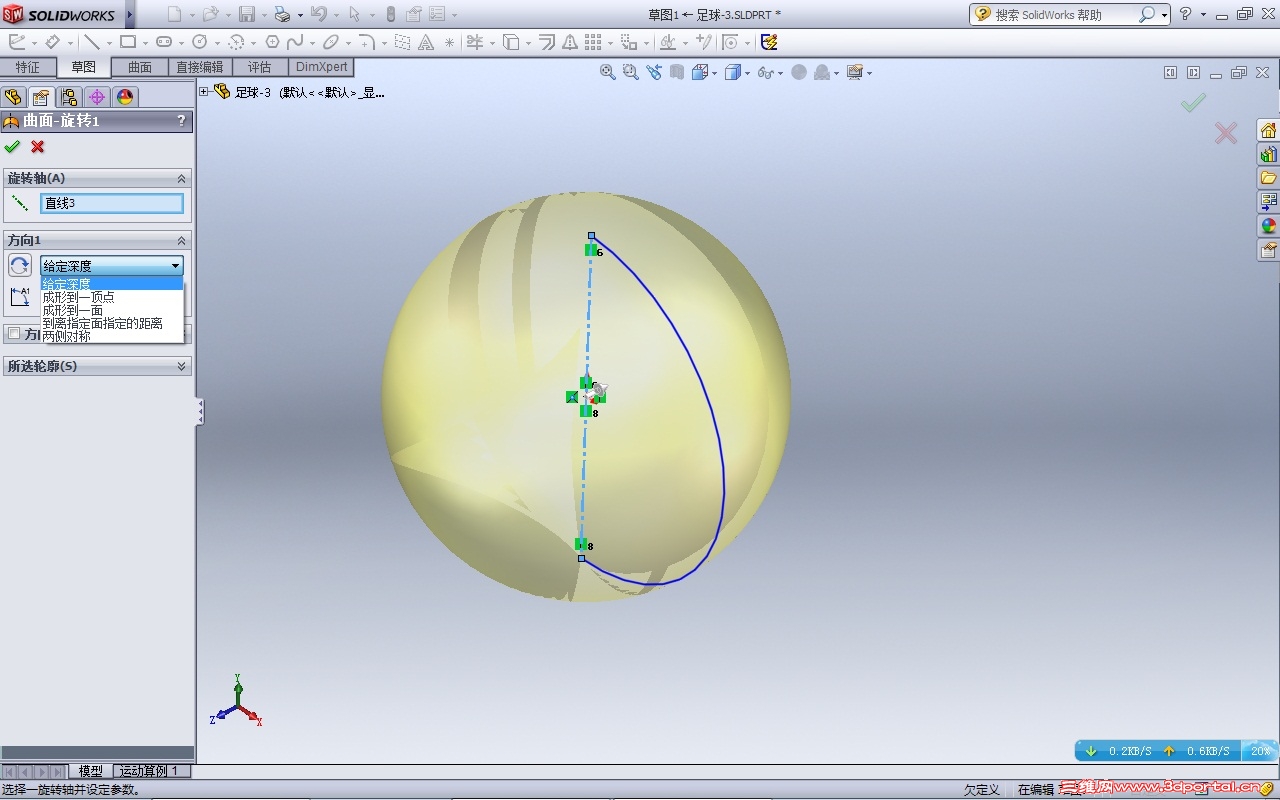This screenshot has height=800, width=1280.
Task: Open Design Library icon in task pane
Action: pyautogui.click(x=1268, y=155)
